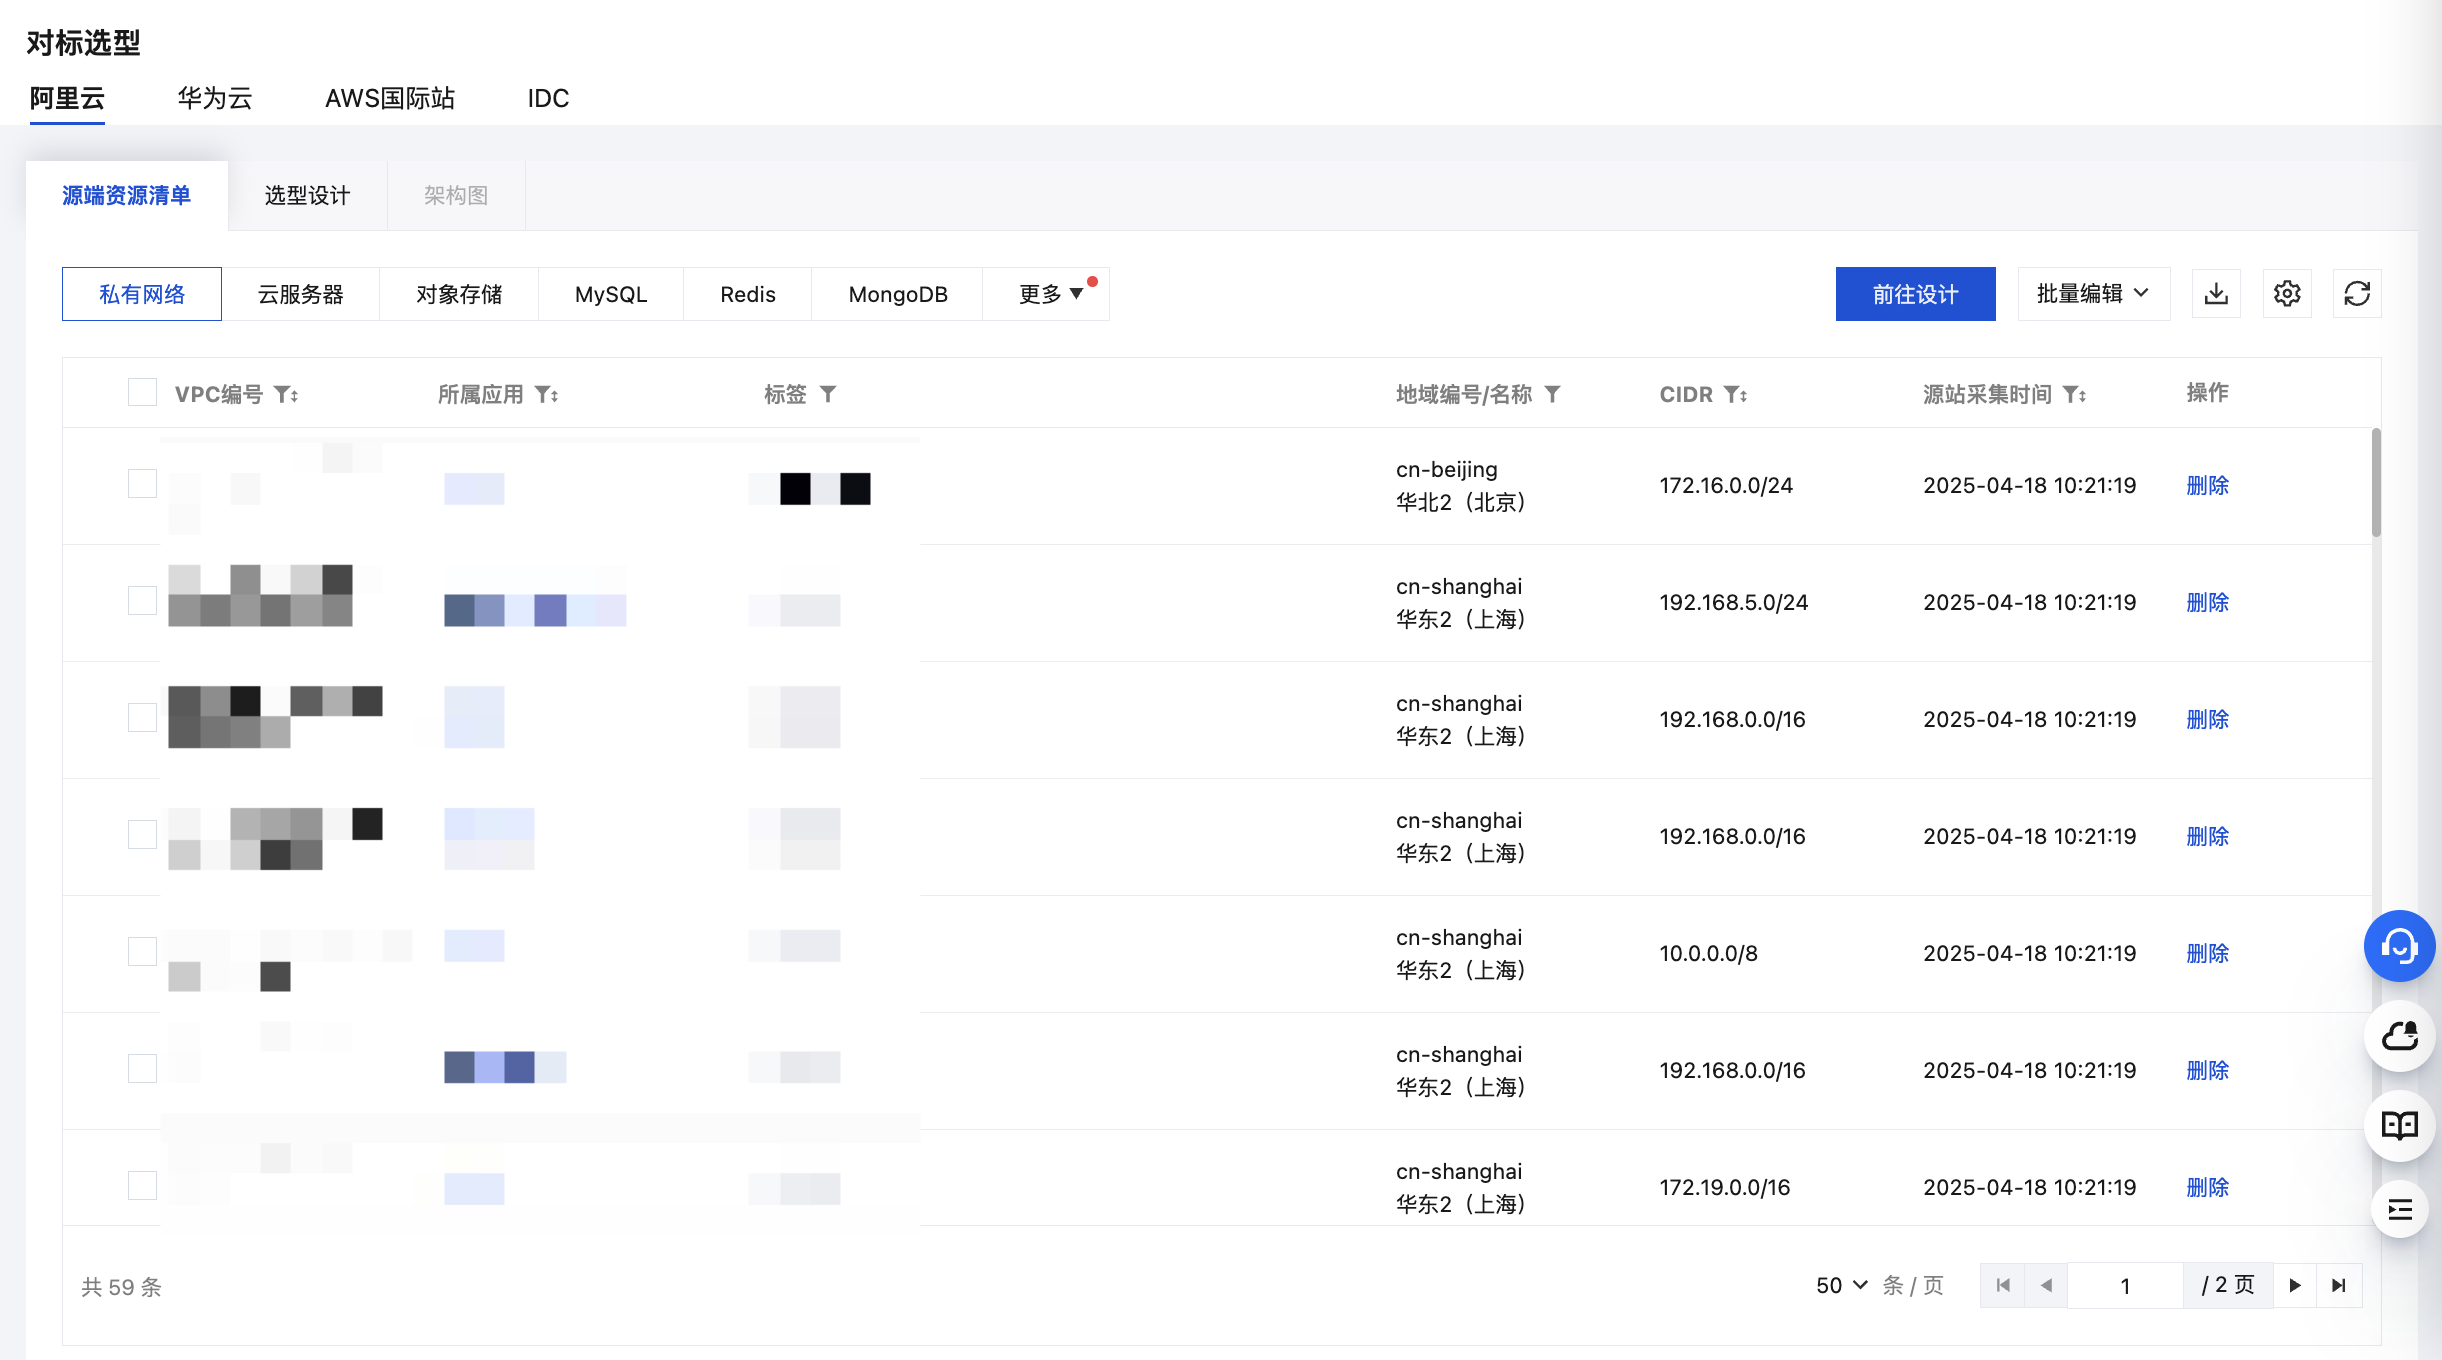Click the download export icon
The width and height of the screenshot is (2442, 1360).
click(x=2216, y=294)
